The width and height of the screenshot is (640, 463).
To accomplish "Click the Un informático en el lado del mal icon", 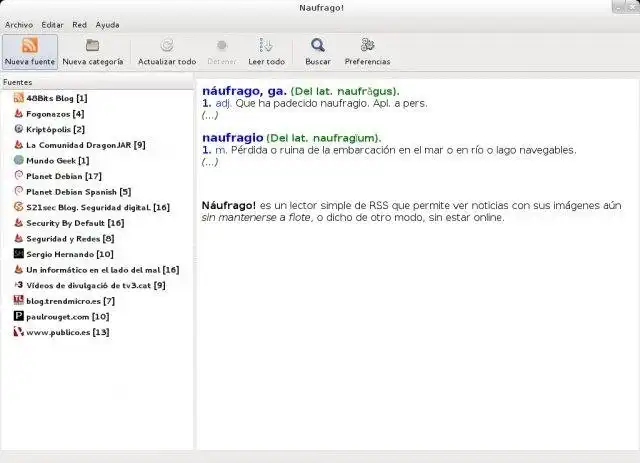I will pyautogui.click(x=19, y=269).
